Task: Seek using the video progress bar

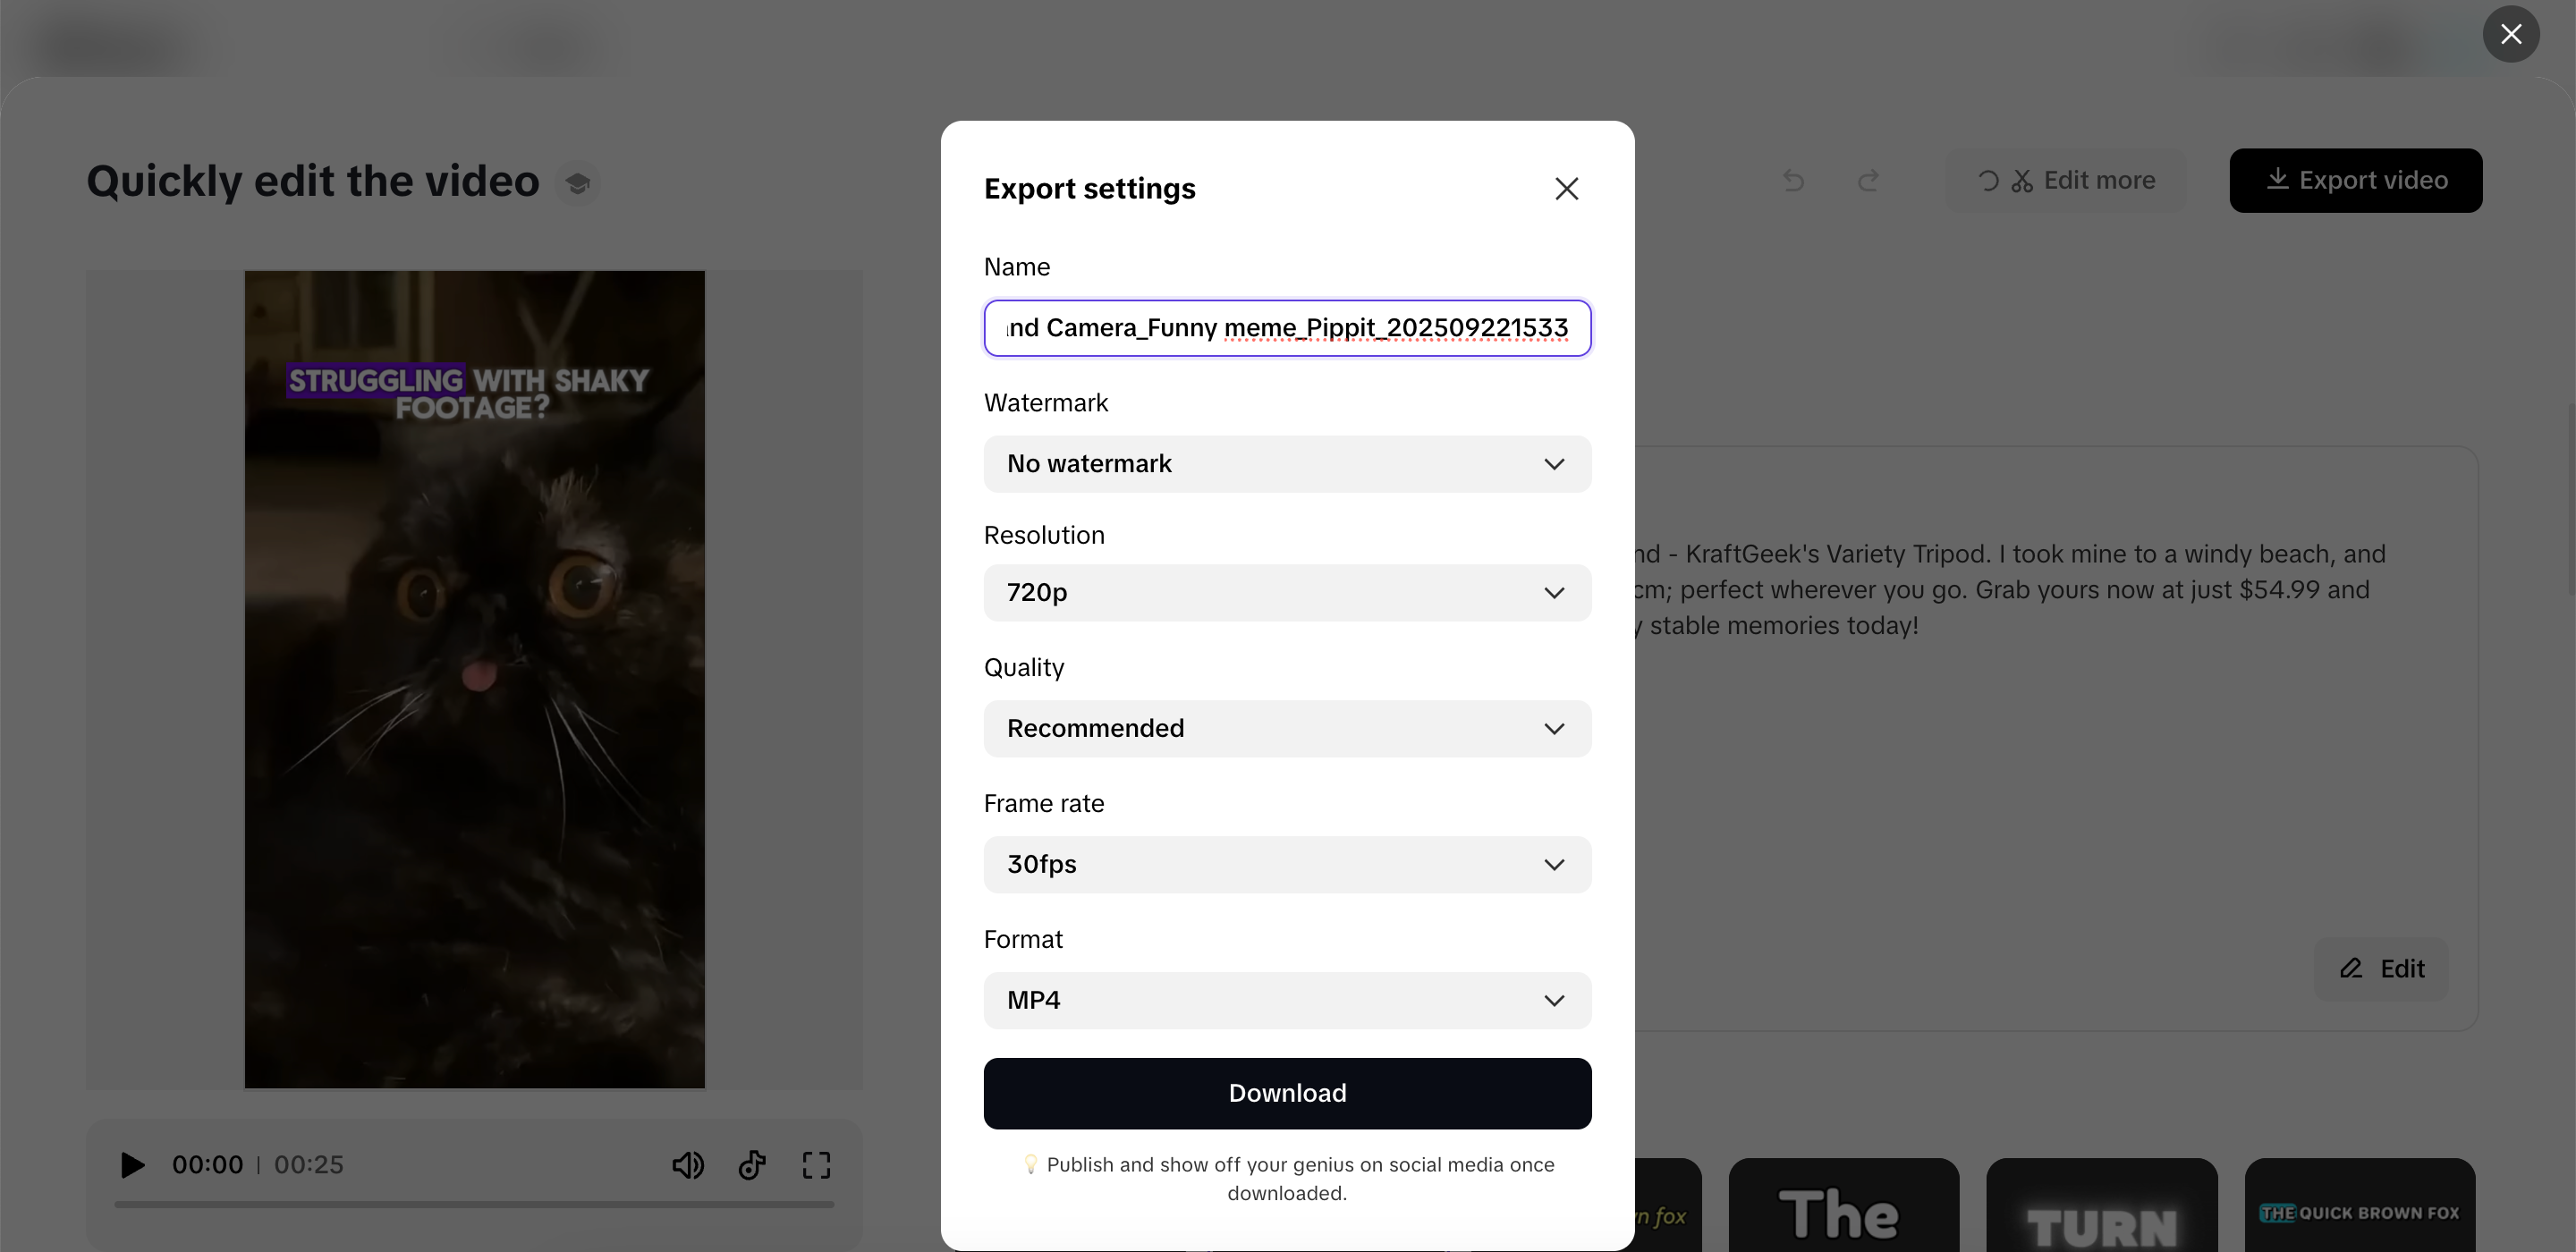Action: tap(475, 1205)
